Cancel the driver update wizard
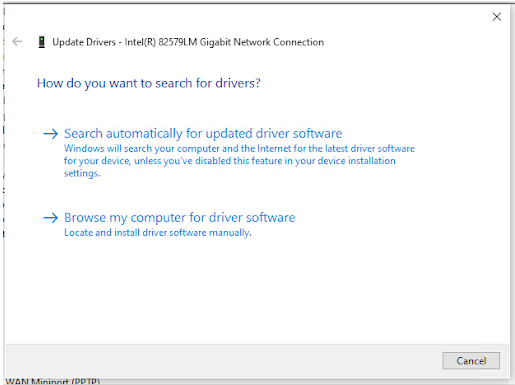 (471, 361)
